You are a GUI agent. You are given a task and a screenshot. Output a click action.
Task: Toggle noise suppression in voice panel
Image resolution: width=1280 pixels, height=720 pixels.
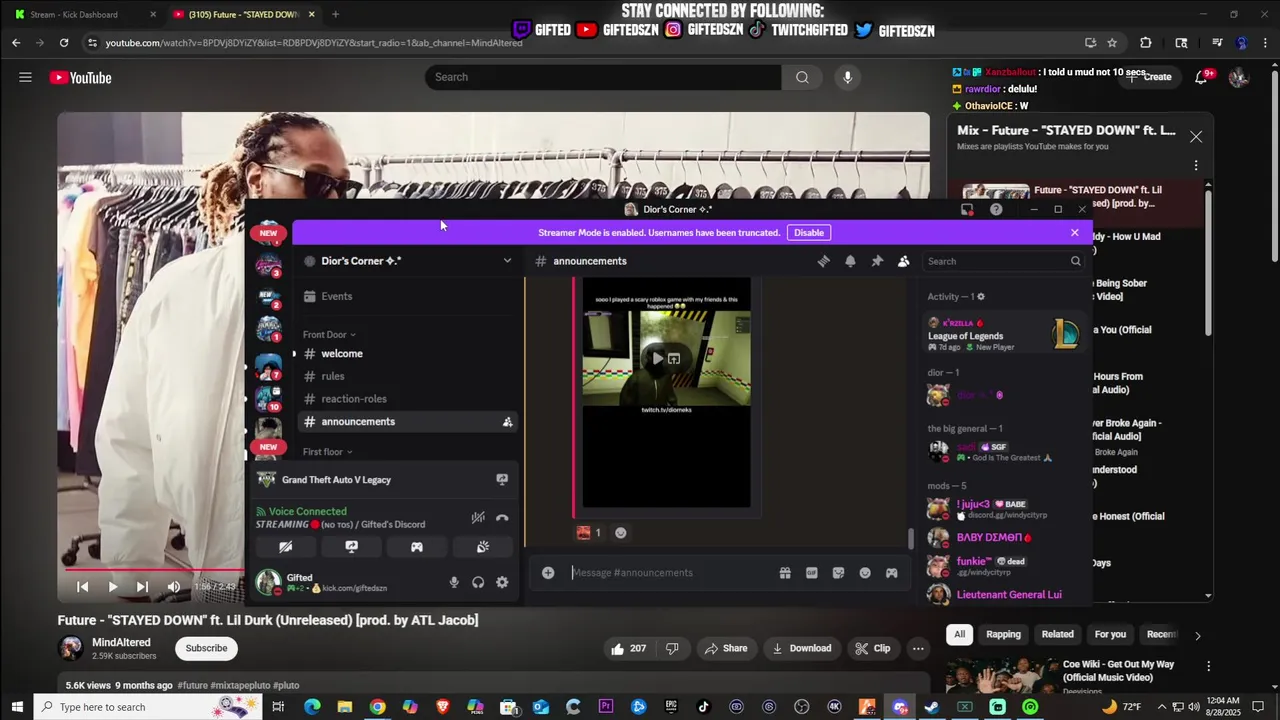(x=478, y=517)
